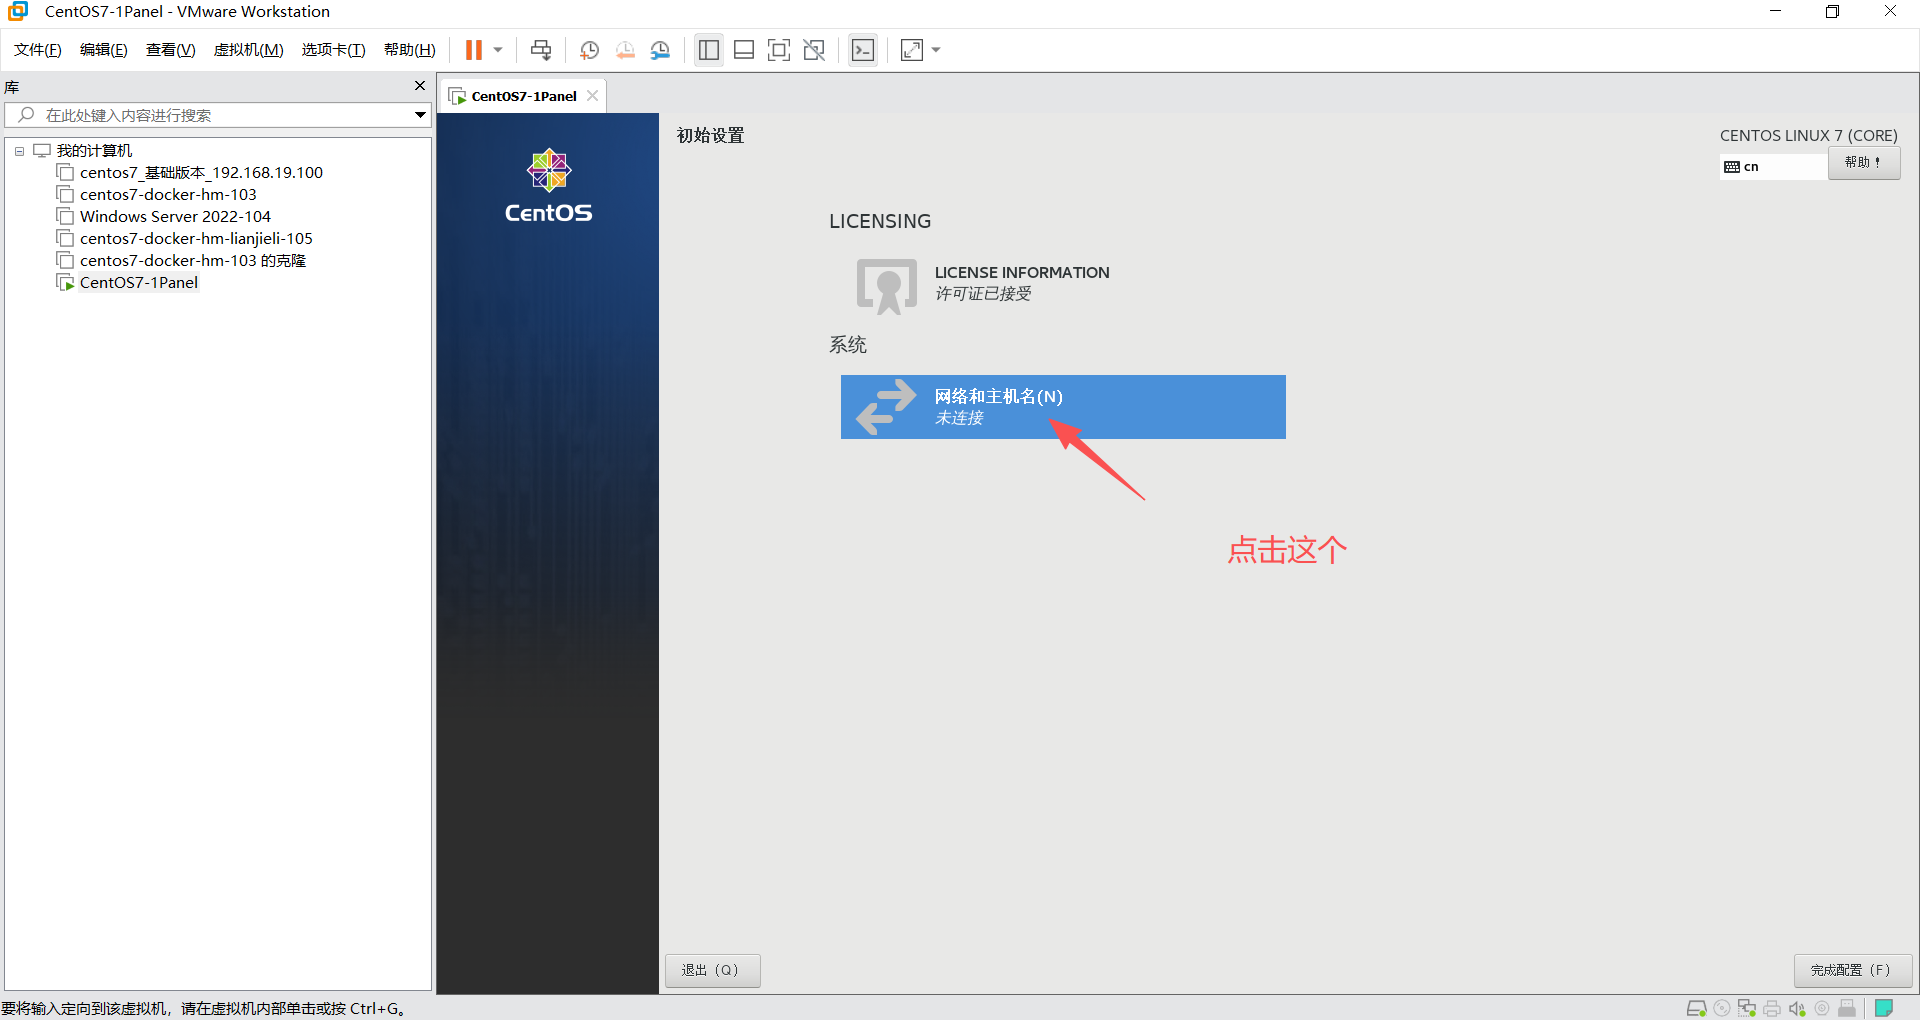Click the 初始设置 heading text
The width and height of the screenshot is (1920, 1020).
tap(711, 136)
